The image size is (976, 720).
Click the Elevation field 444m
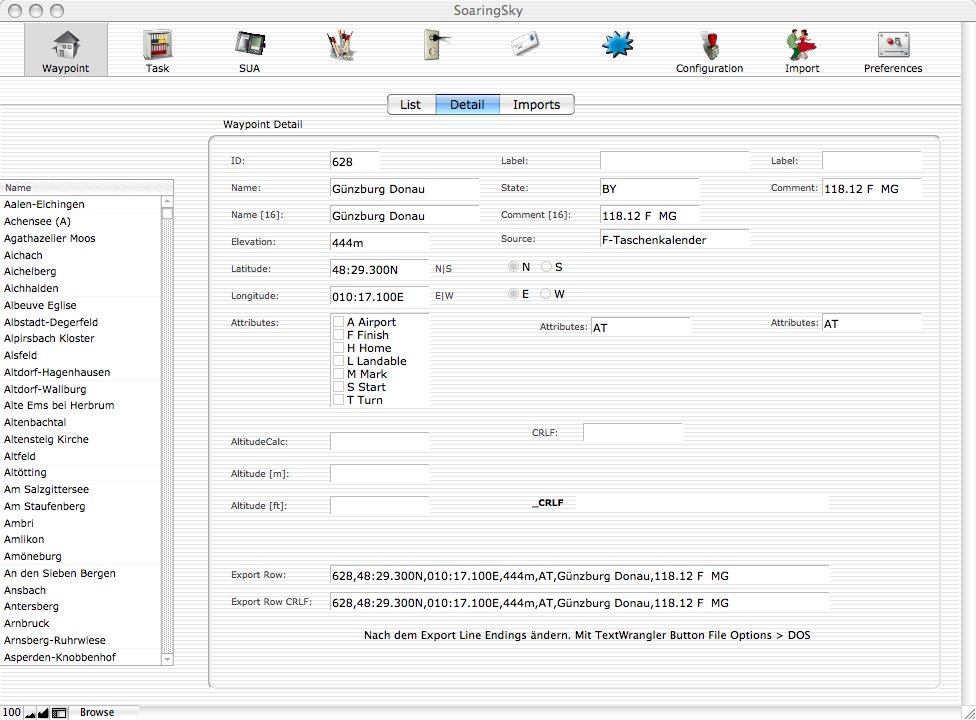point(379,243)
